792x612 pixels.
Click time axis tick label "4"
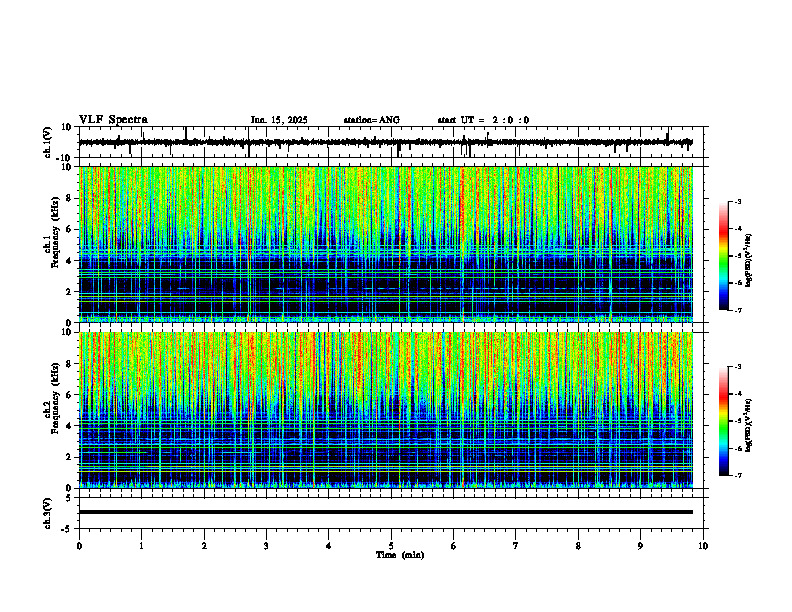pyautogui.click(x=329, y=546)
